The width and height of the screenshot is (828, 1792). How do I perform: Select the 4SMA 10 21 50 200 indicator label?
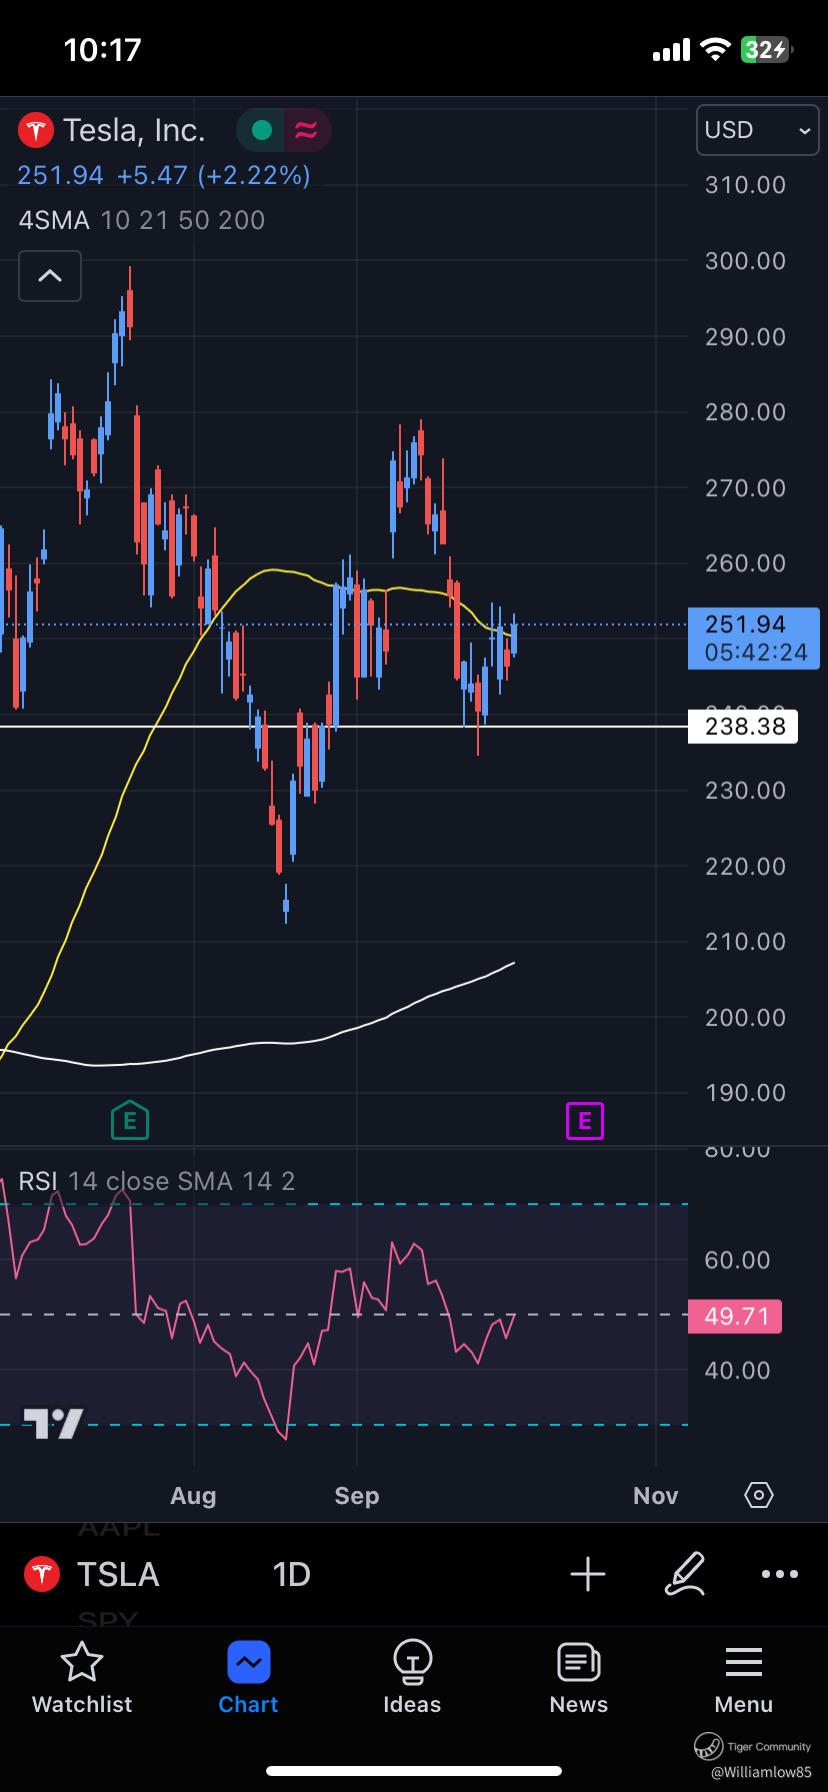click(142, 220)
